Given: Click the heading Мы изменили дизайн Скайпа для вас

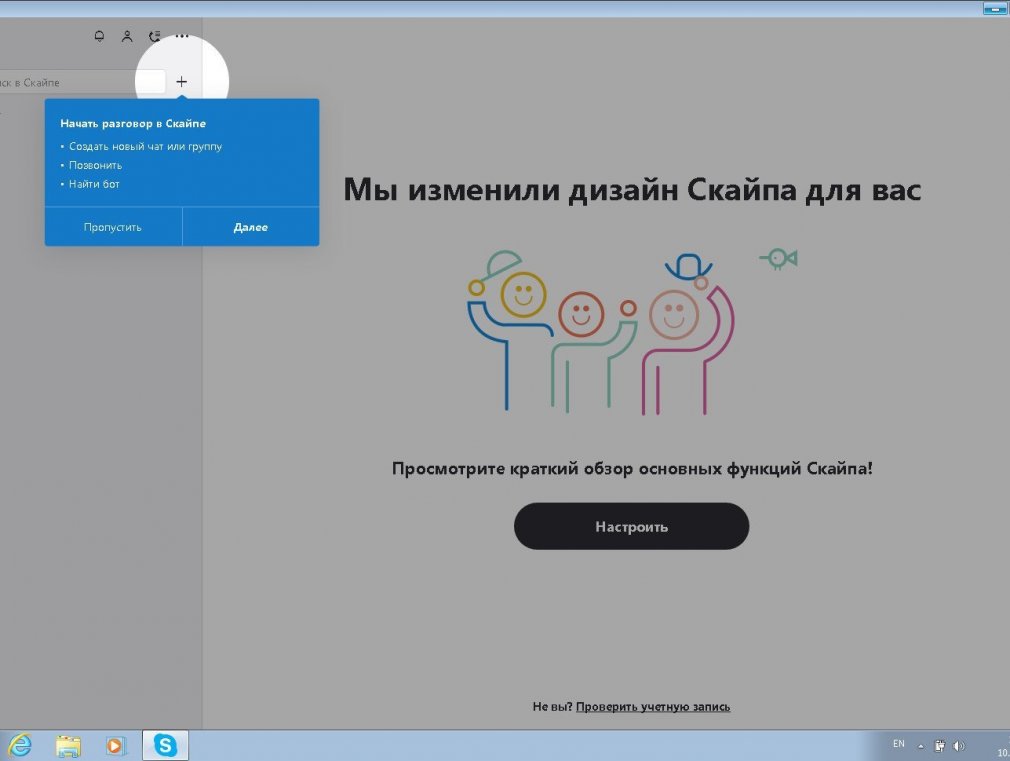Looking at the screenshot, I should [632, 189].
